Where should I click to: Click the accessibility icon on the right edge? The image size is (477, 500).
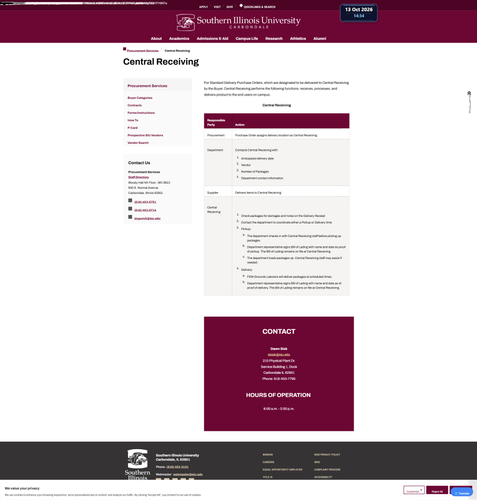click(469, 94)
